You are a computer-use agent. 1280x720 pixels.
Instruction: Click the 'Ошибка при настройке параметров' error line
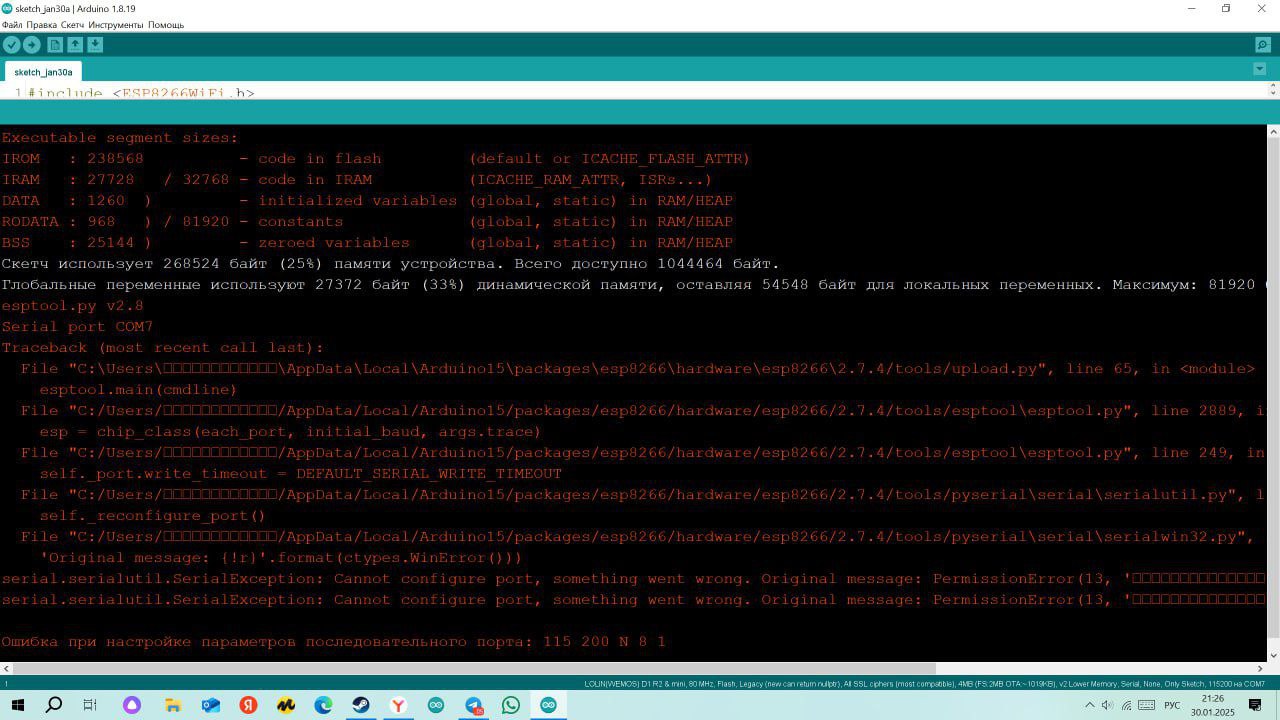pyautogui.click(x=333, y=641)
